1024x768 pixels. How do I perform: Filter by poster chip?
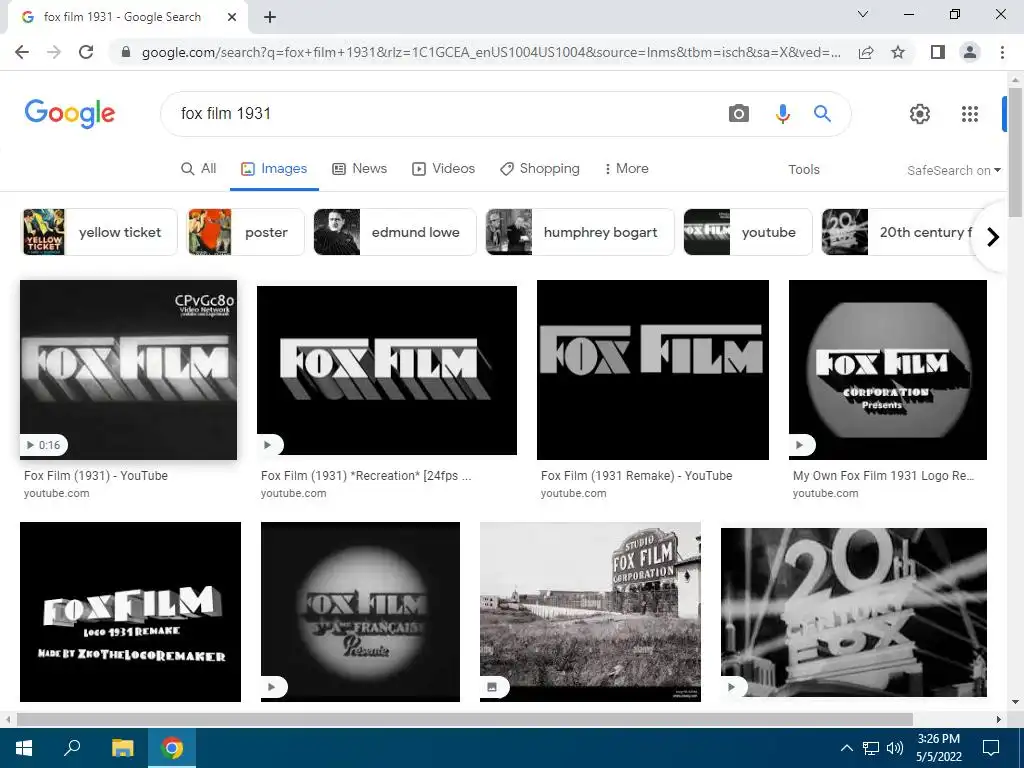click(246, 232)
